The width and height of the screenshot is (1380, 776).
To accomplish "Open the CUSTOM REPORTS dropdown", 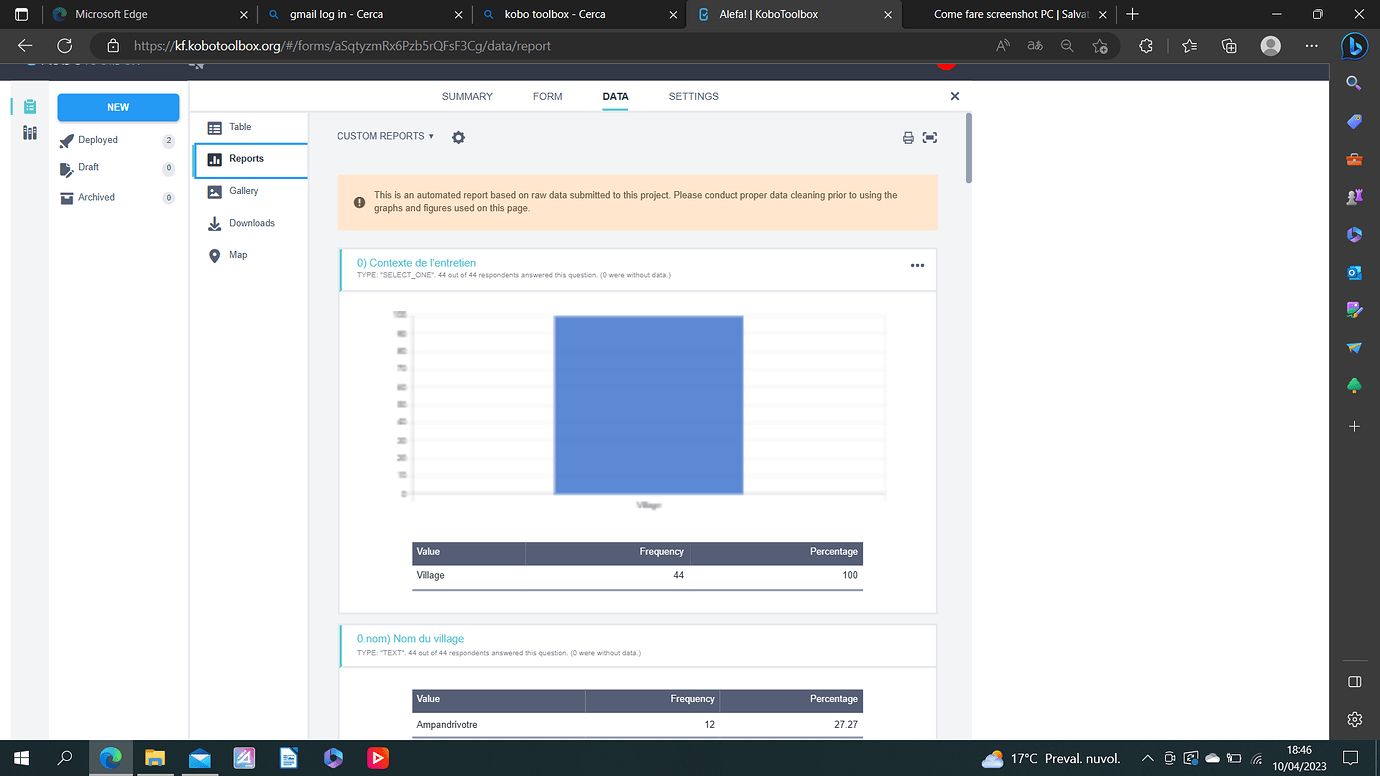I will click(x=385, y=136).
